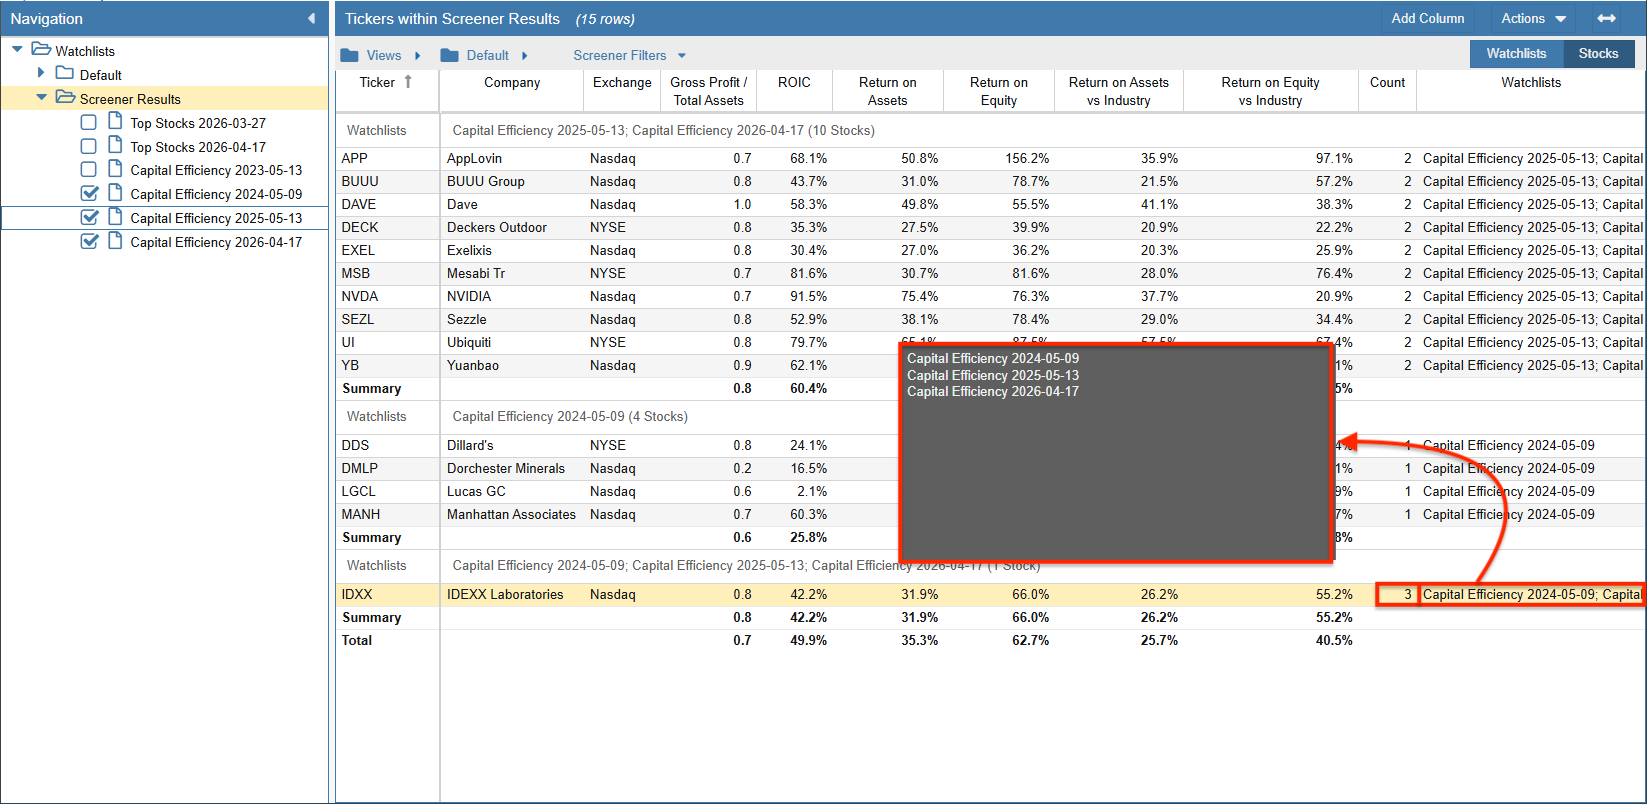The image size is (1647, 804).
Task: Collapse the Navigation panel arrow icon
Action: tap(311, 19)
